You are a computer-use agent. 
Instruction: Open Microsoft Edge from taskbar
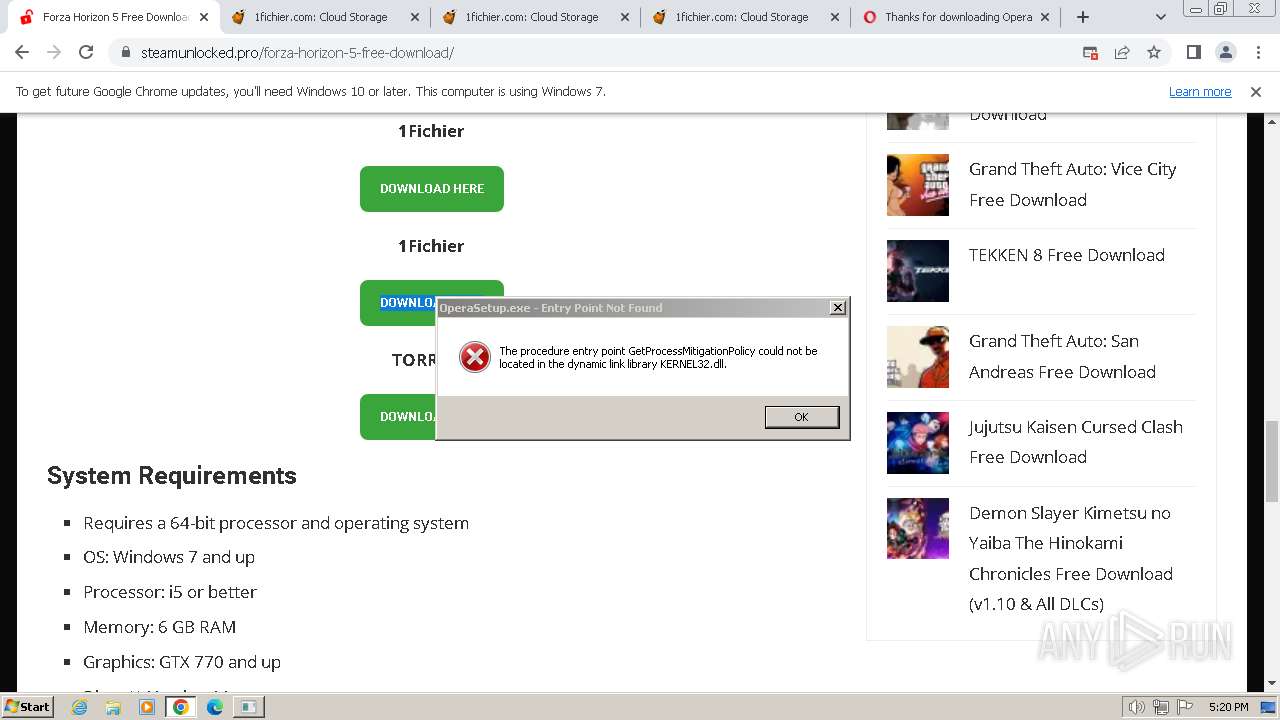[x=215, y=707]
